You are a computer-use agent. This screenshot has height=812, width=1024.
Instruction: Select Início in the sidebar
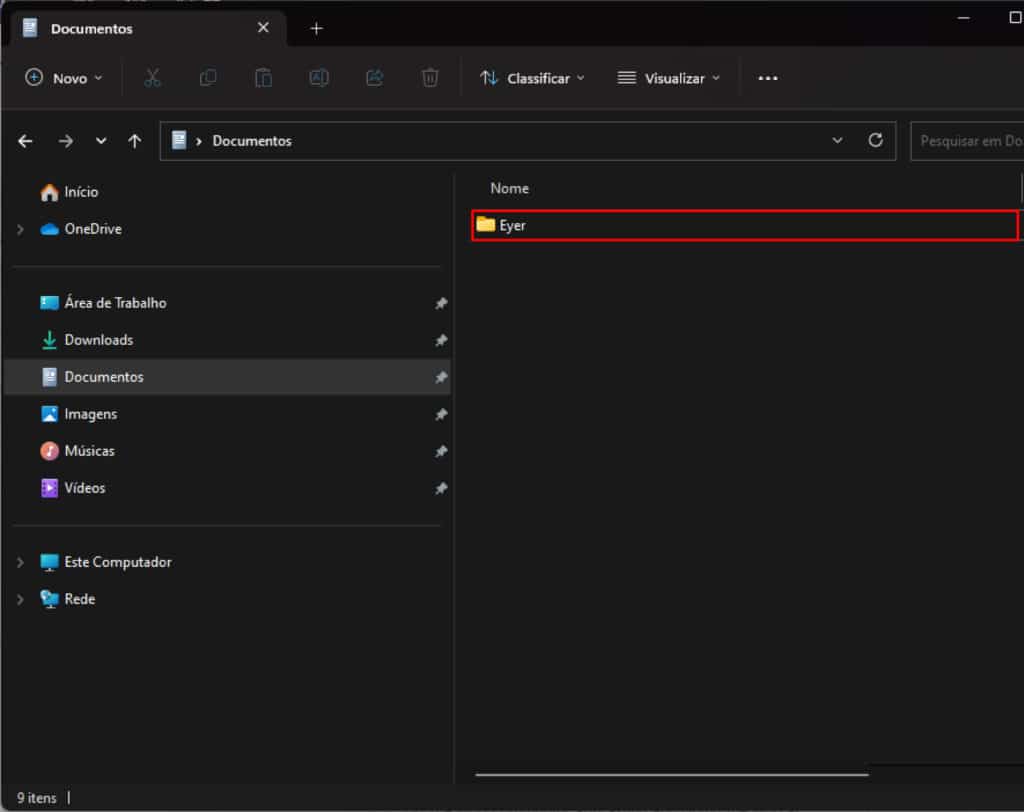[x=81, y=192]
